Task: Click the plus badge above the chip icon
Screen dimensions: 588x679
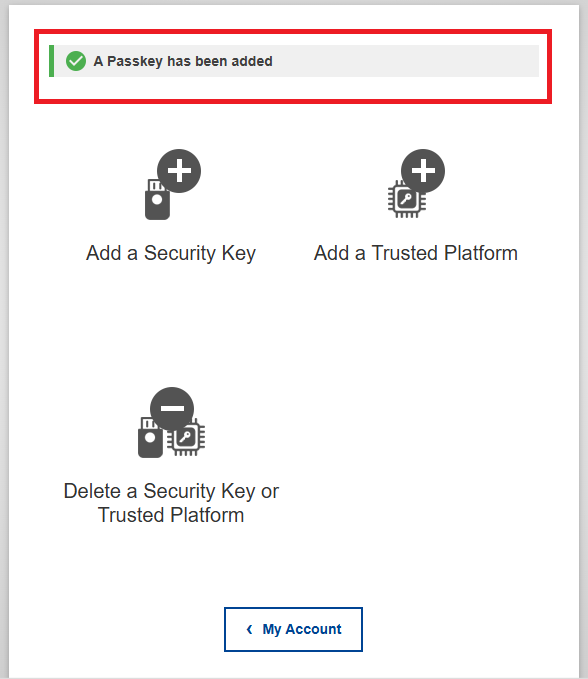Action: (x=423, y=171)
